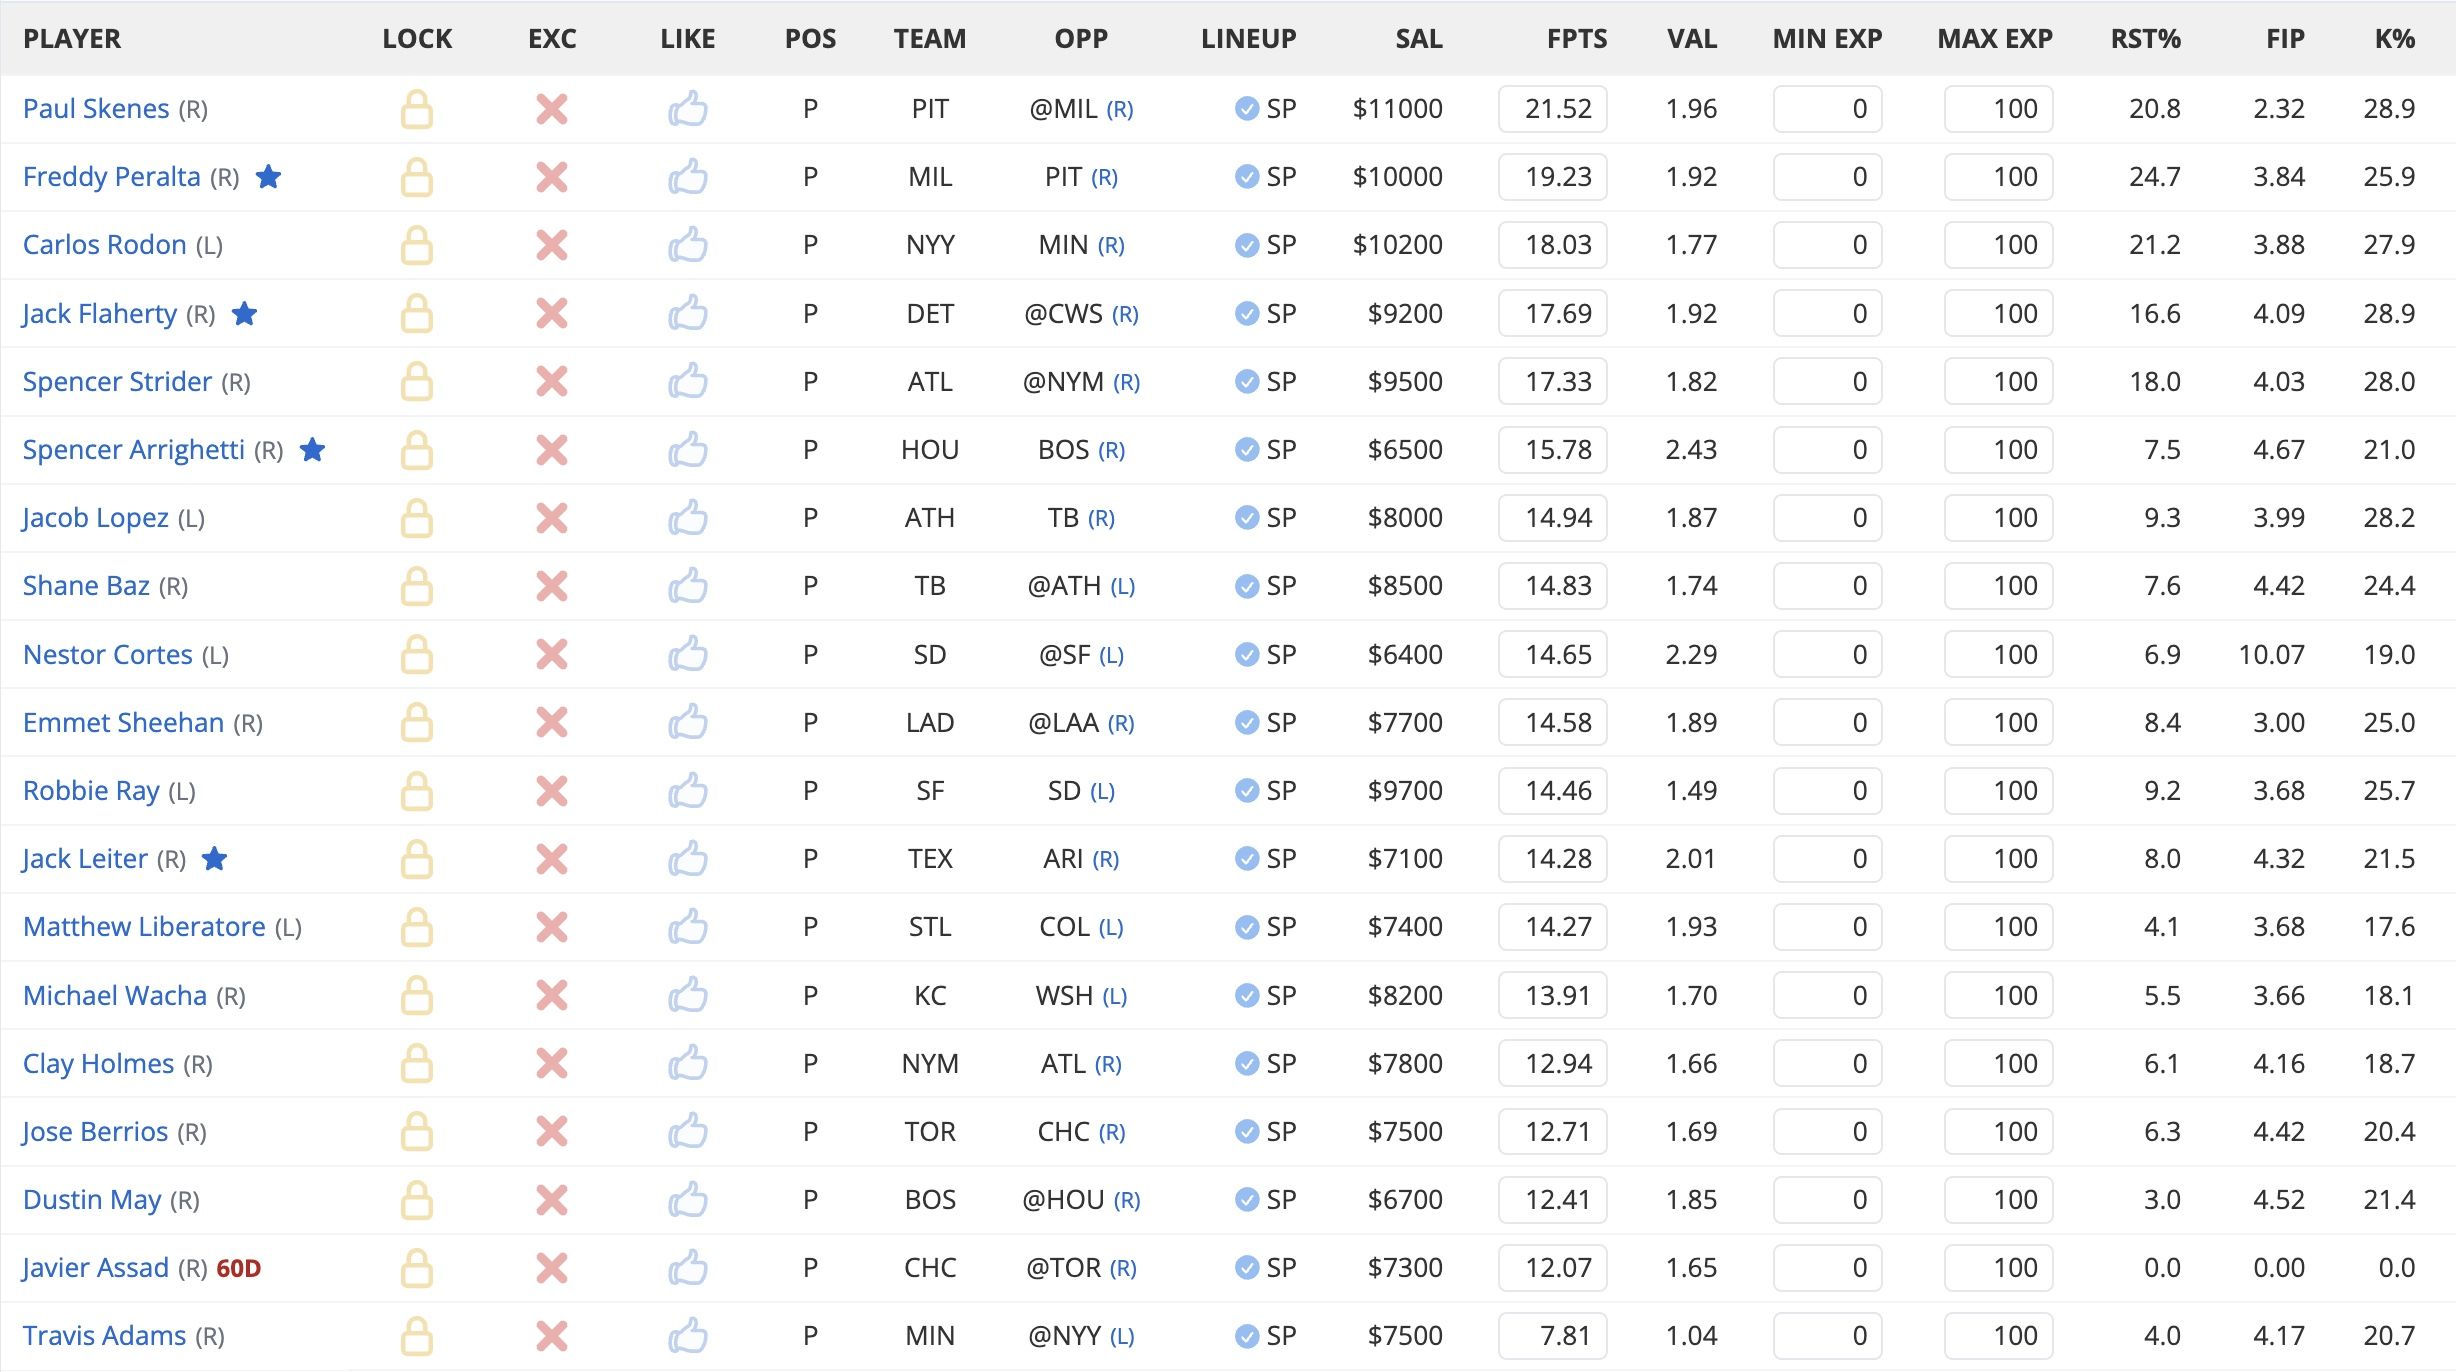Like Jacob Lopez with the thumbs-up
The image size is (2456, 1372).
688,518
